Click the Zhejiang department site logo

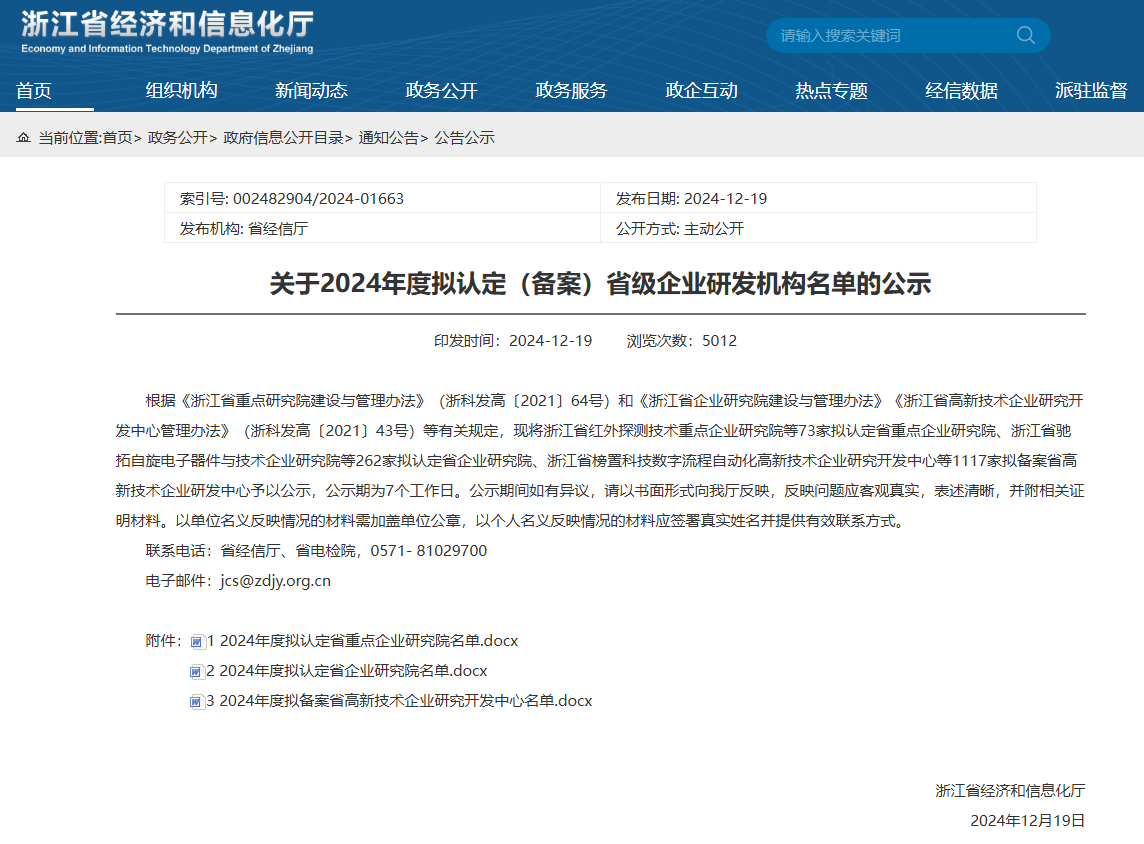tap(167, 32)
